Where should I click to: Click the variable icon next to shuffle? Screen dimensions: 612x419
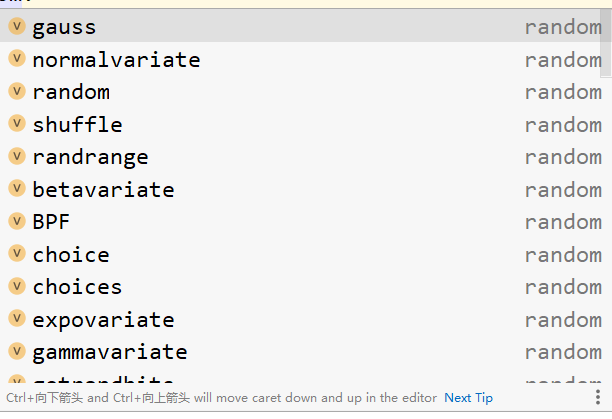pyautogui.click(x=17, y=124)
